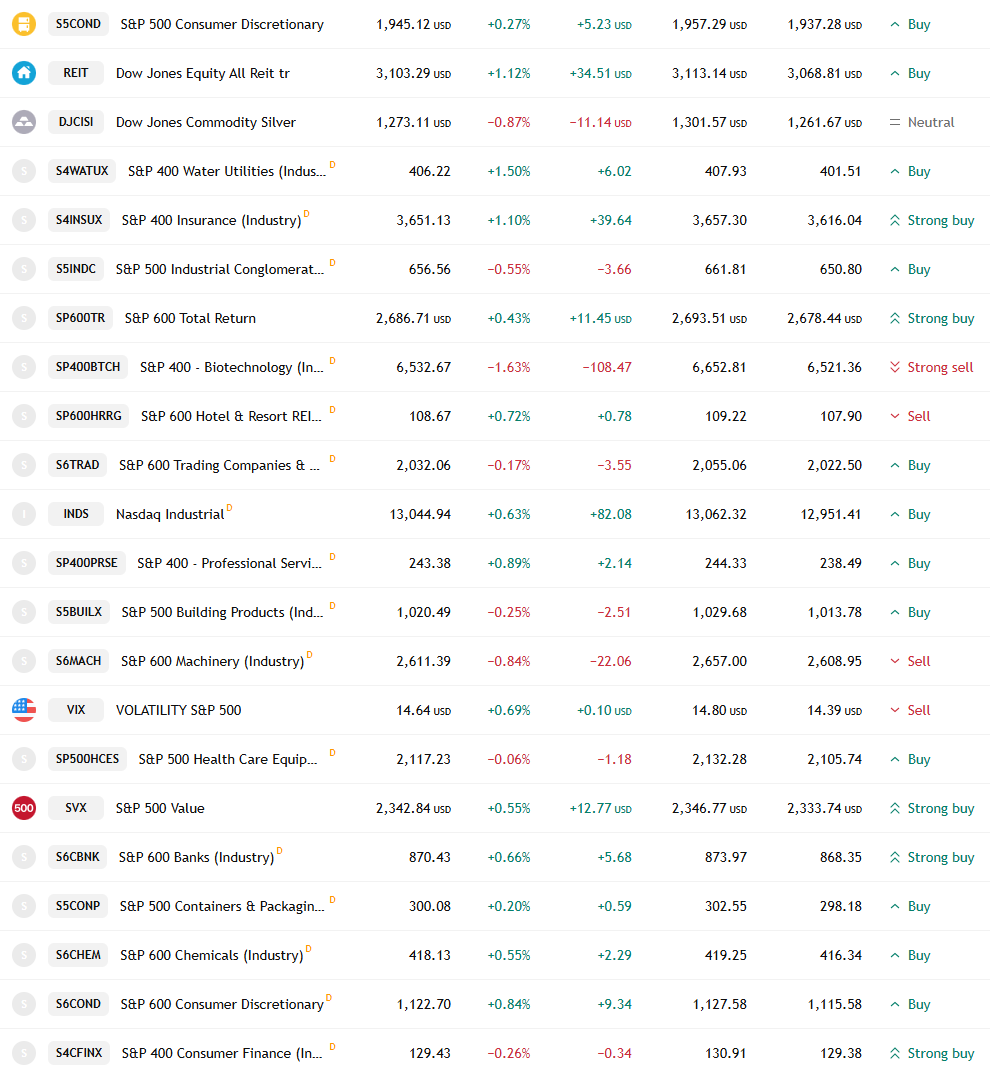
Task: Open S&P 600 Banks (Industry) link
Action: [196, 857]
